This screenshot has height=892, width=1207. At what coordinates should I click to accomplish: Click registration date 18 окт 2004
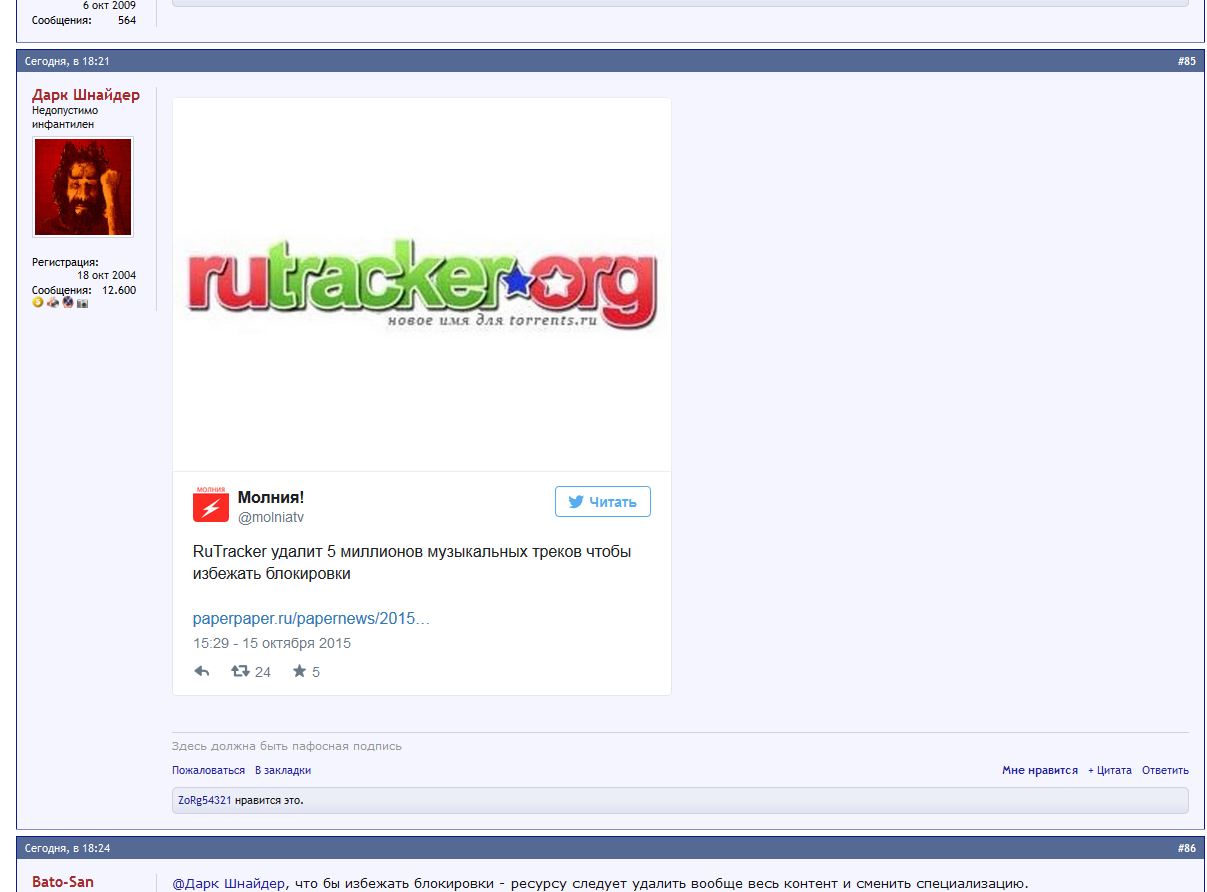coord(107,275)
